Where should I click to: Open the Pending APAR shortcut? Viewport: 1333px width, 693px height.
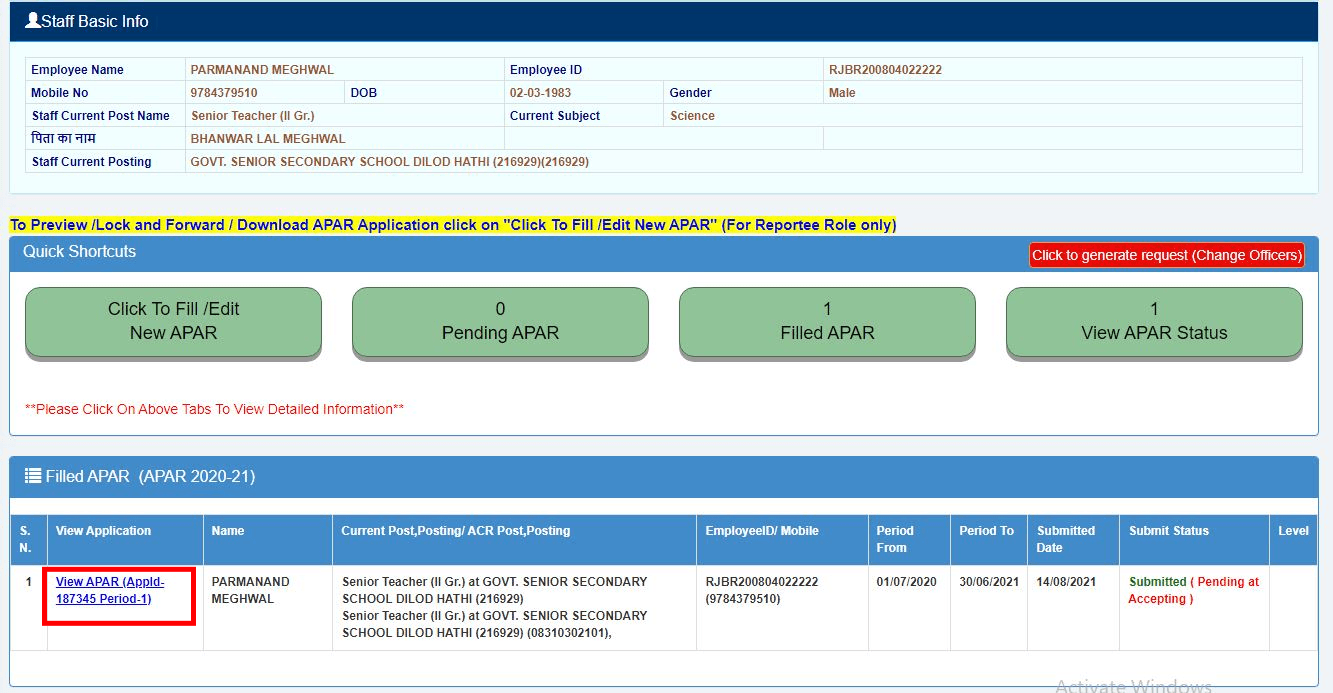coord(500,322)
